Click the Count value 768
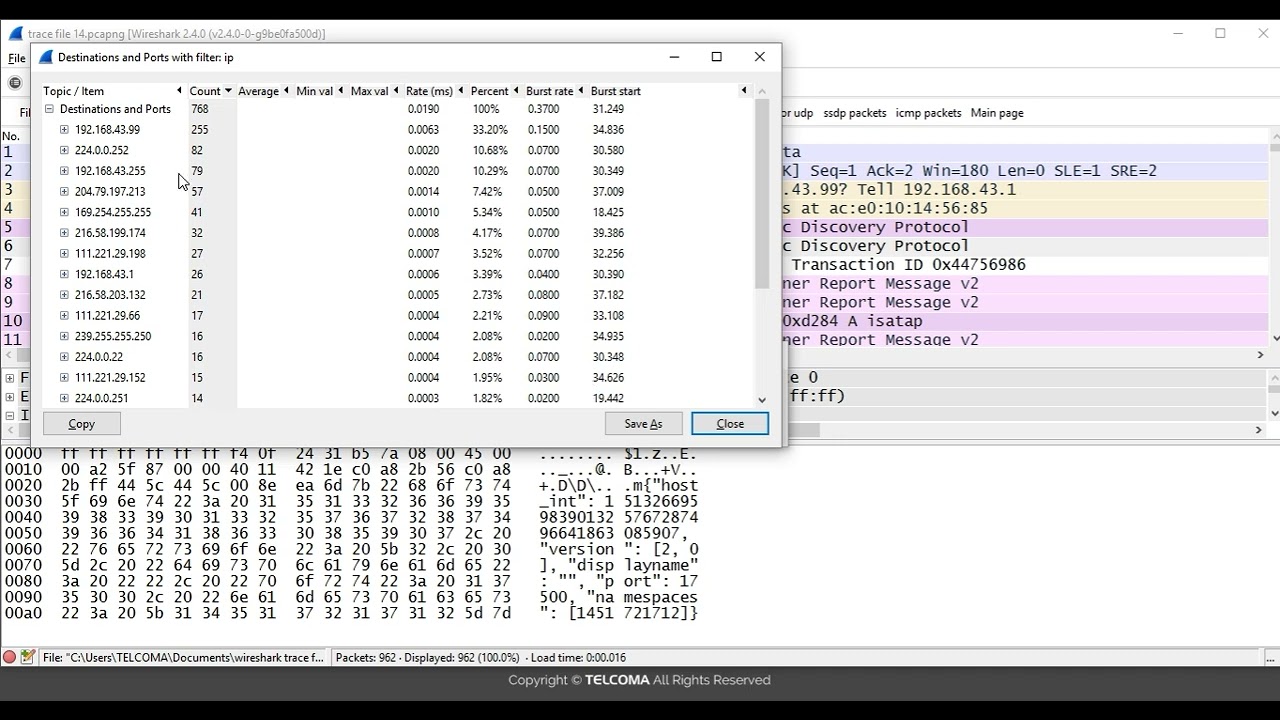 point(200,109)
